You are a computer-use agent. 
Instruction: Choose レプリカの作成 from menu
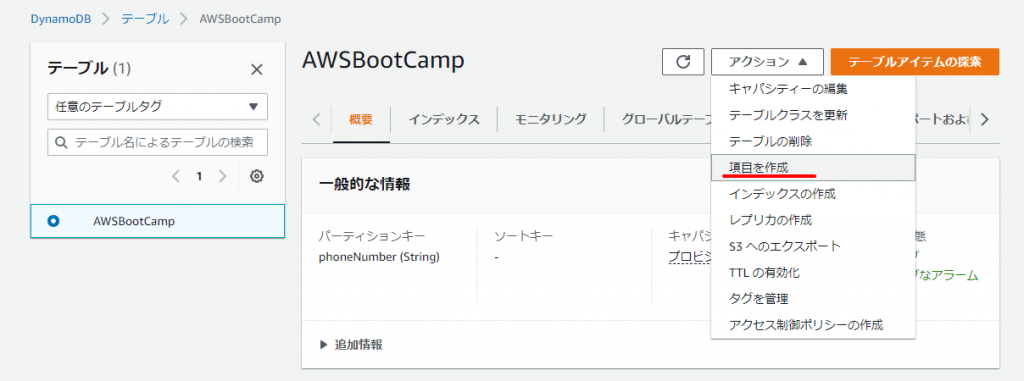point(813,220)
